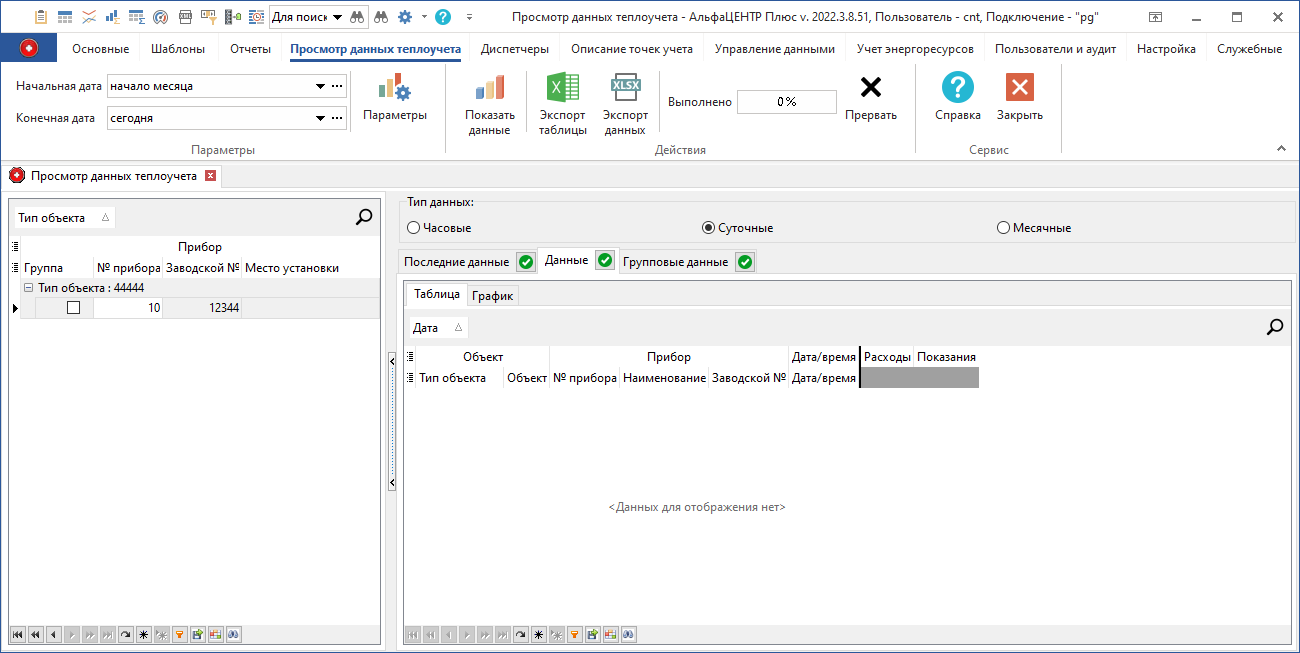Click the magnifier icon above device list
Screen dimensions: 1300x653
click(366, 216)
